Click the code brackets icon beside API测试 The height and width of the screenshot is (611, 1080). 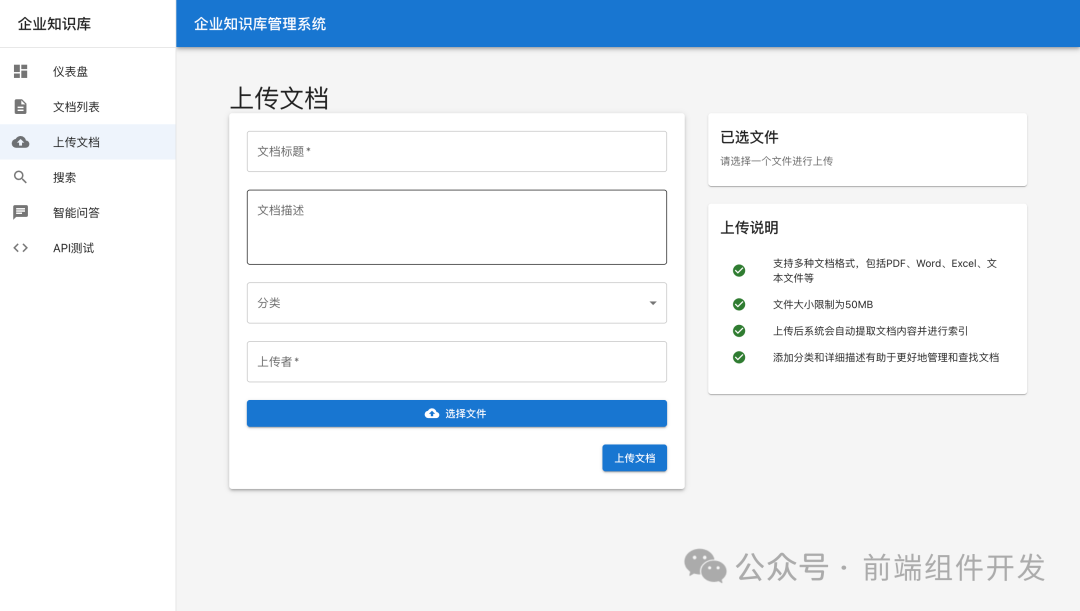point(20,247)
